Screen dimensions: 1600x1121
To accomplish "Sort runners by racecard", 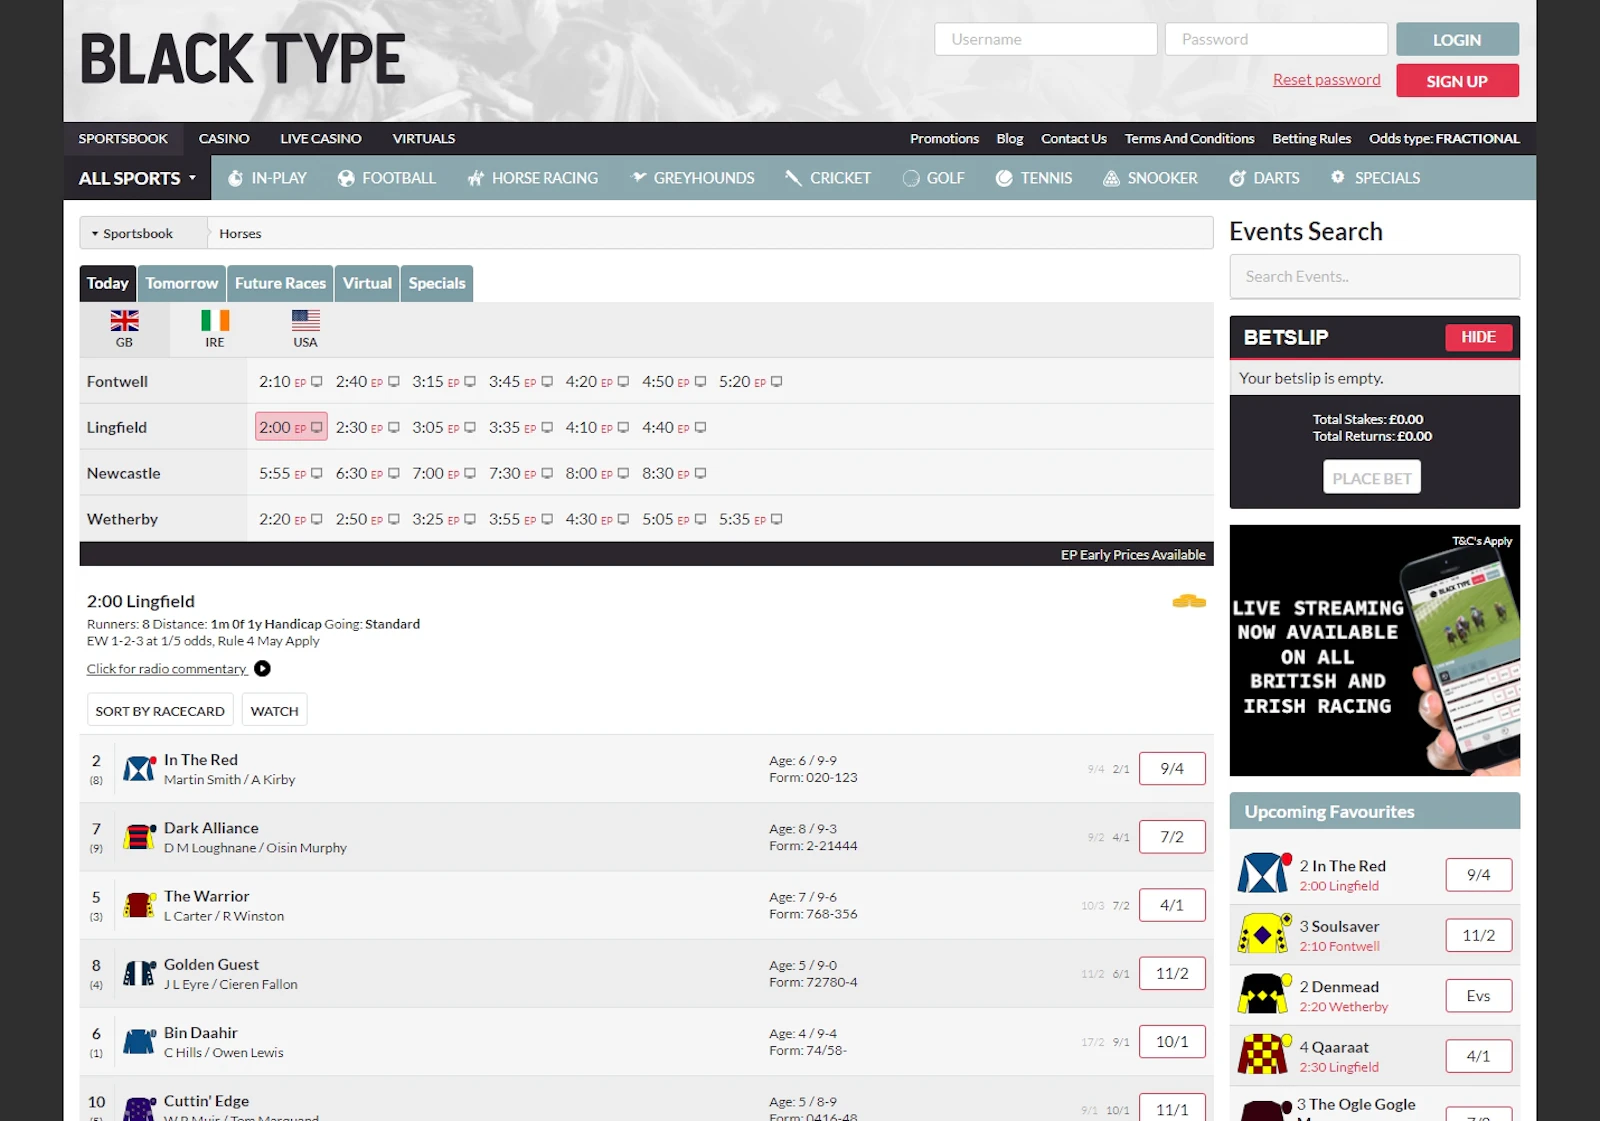I will click(x=160, y=711).
